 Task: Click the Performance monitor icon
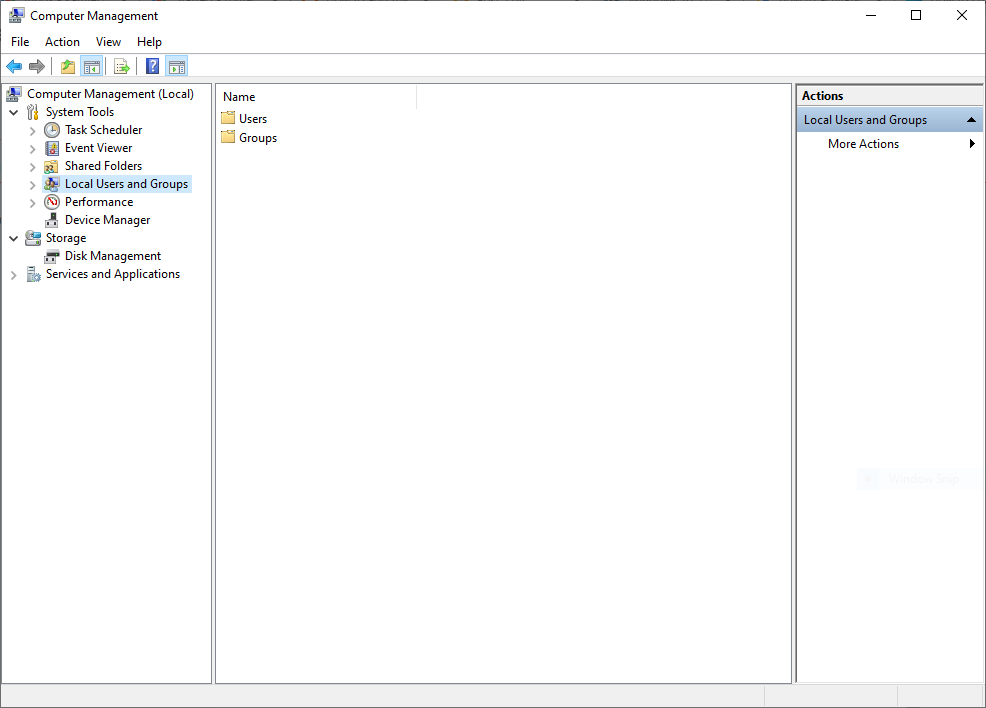click(x=52, y=202)
